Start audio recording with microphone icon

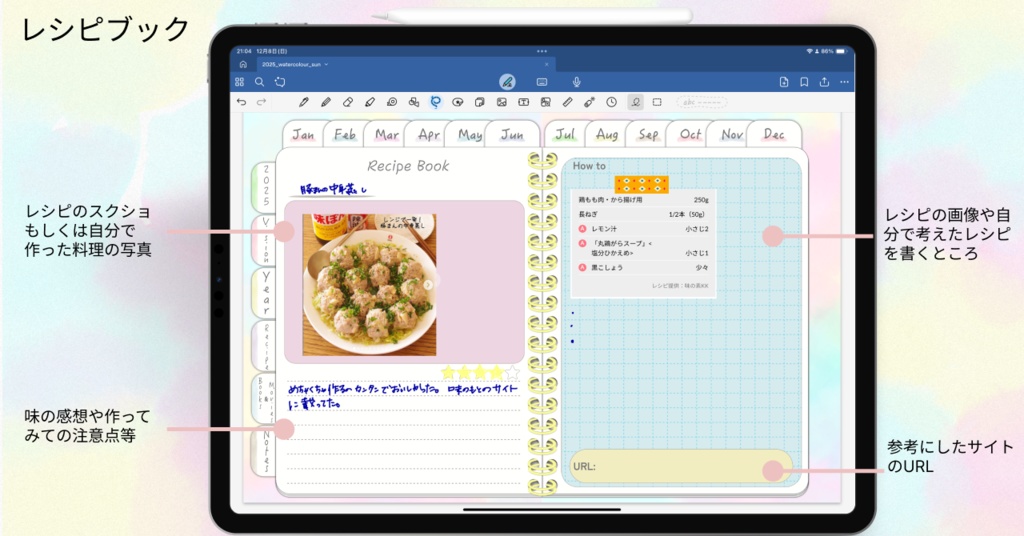pyautogui.click(x=577, y=82)
